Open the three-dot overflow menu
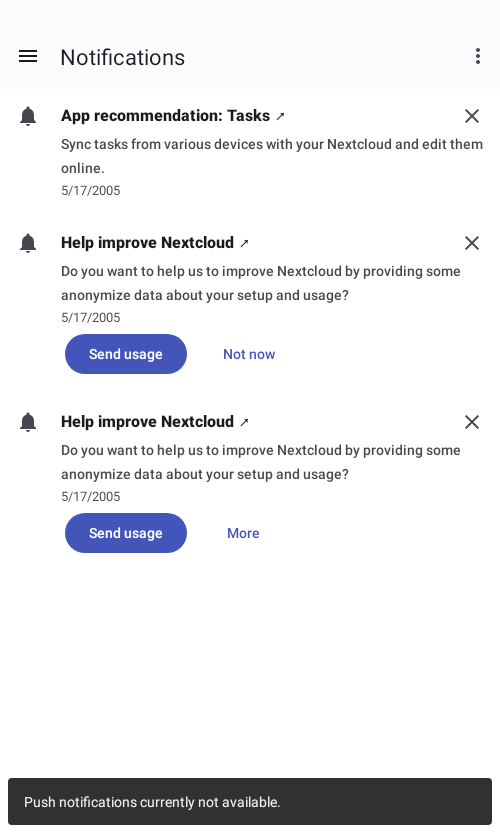 click(x=478, y=56)
